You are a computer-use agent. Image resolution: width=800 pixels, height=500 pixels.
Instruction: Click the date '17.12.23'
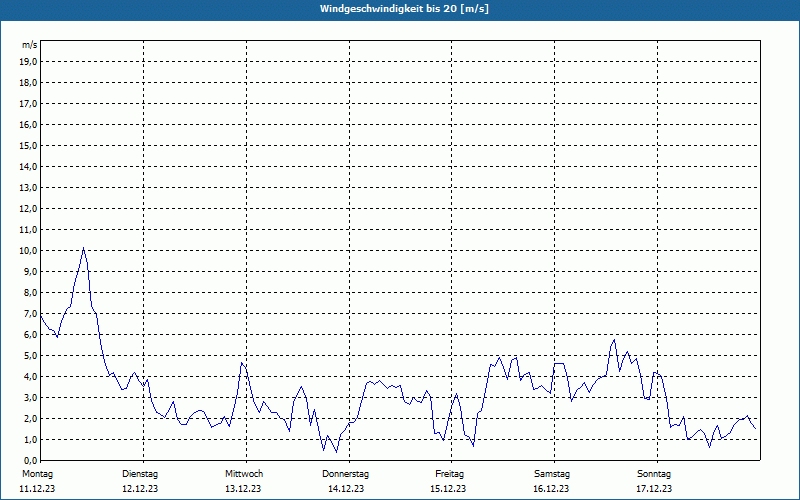(x=654, y=489)
